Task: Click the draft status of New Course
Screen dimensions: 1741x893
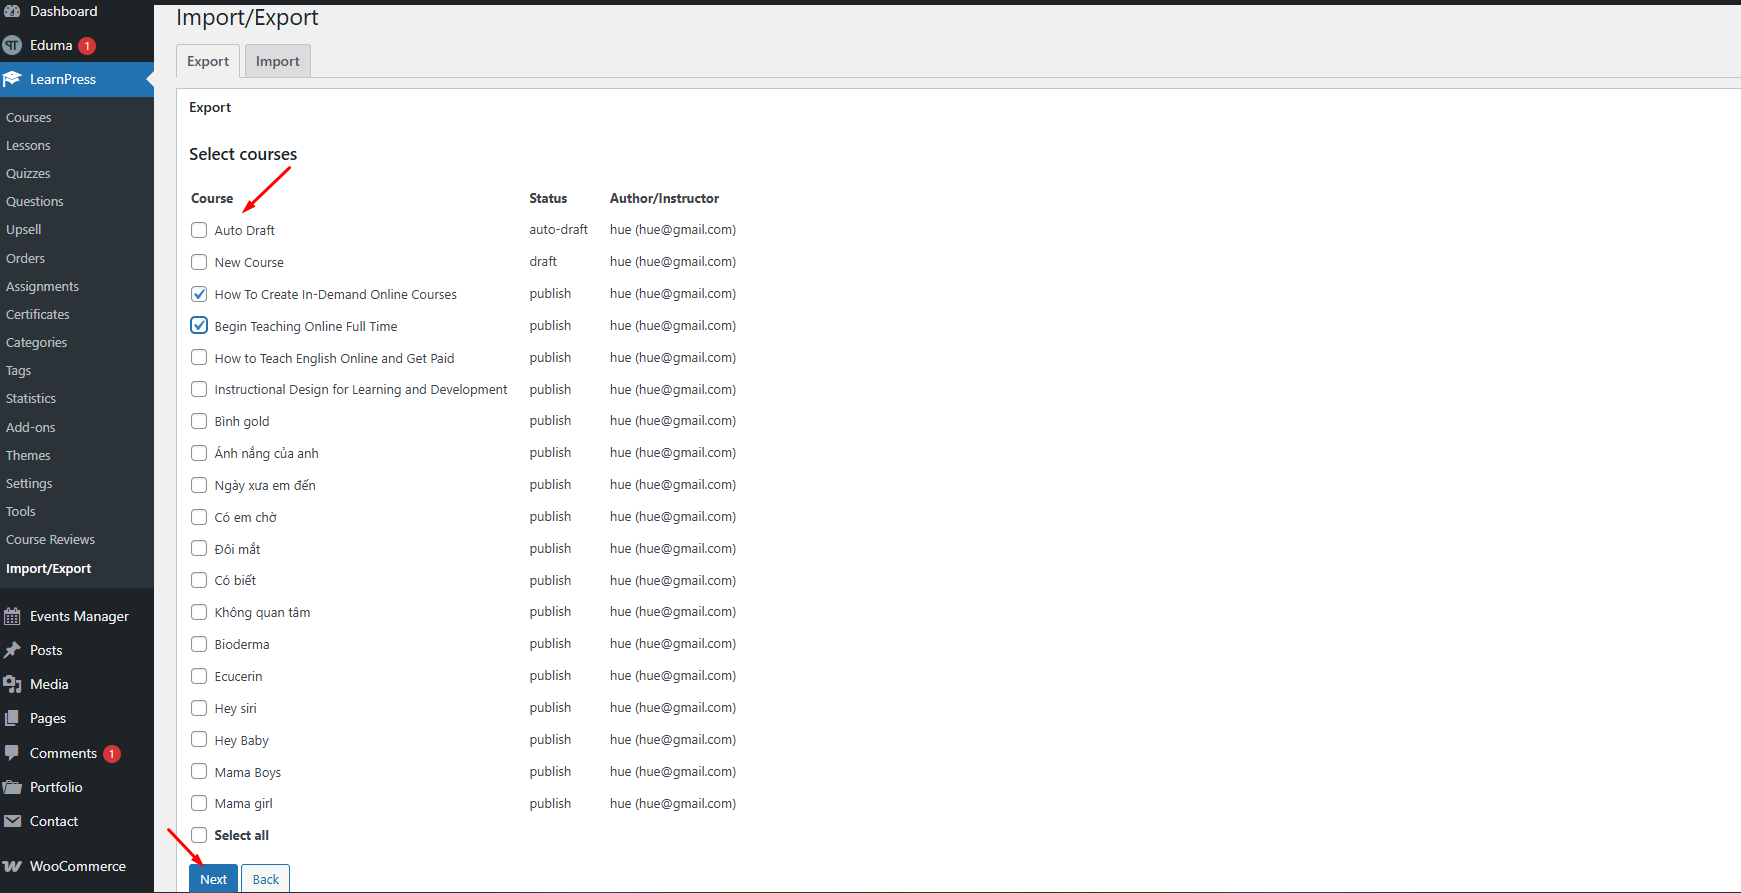Action: (x=543, y=261)
